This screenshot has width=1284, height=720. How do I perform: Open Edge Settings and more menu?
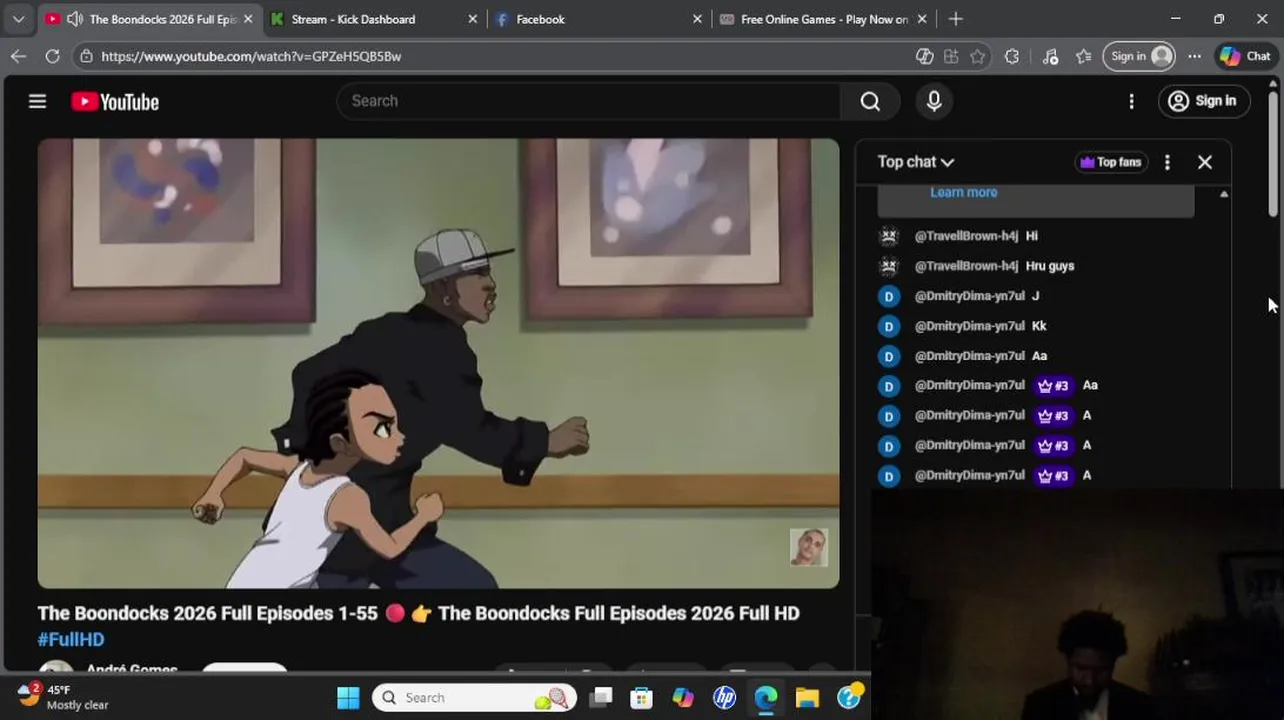1194,56
